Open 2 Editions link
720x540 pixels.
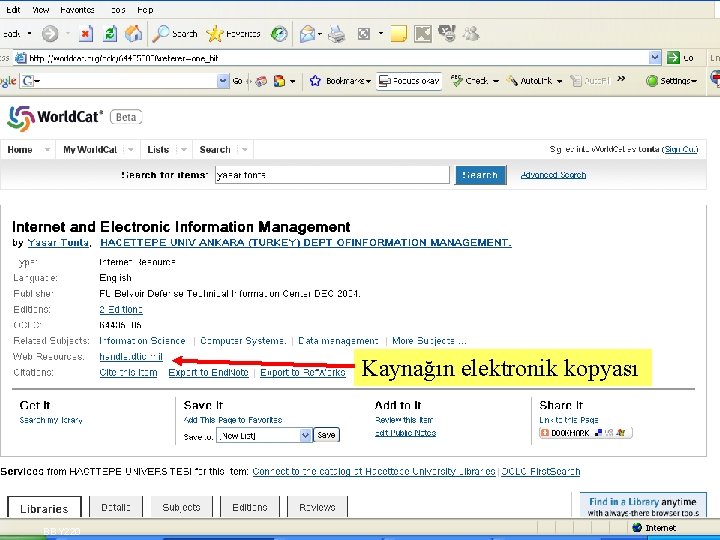(x=121, y=309)
